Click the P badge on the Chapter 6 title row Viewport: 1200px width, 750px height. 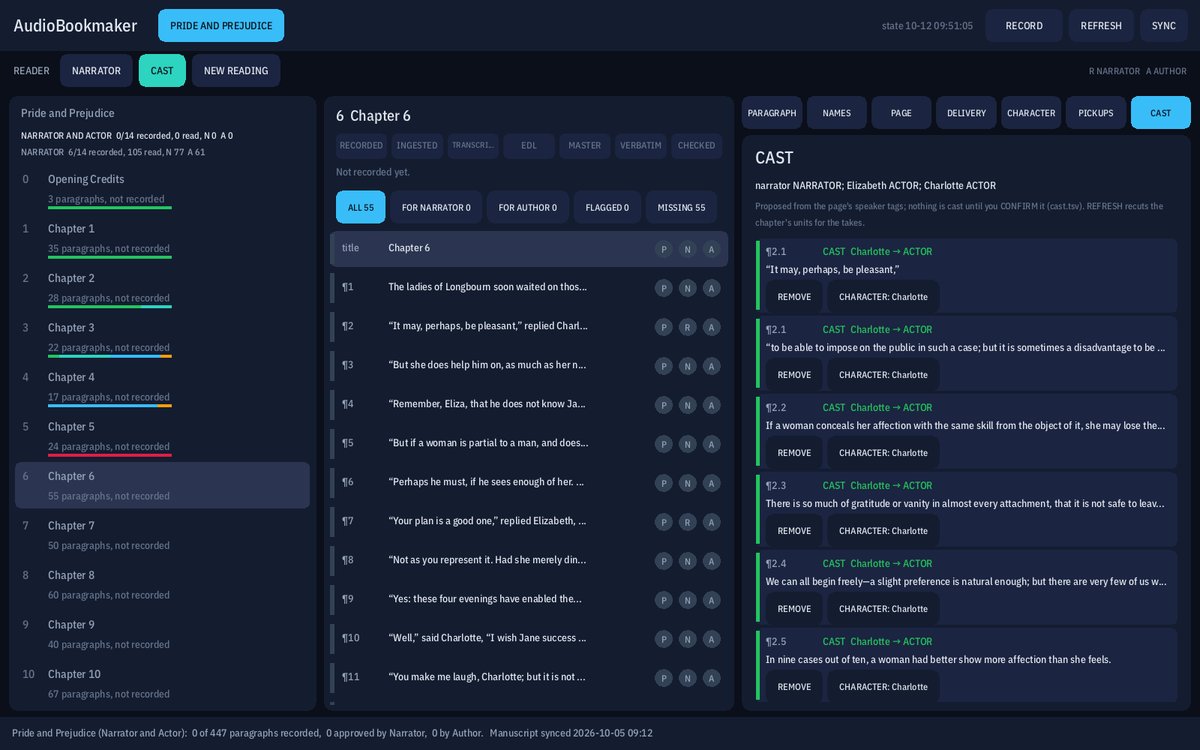[663, 249]
